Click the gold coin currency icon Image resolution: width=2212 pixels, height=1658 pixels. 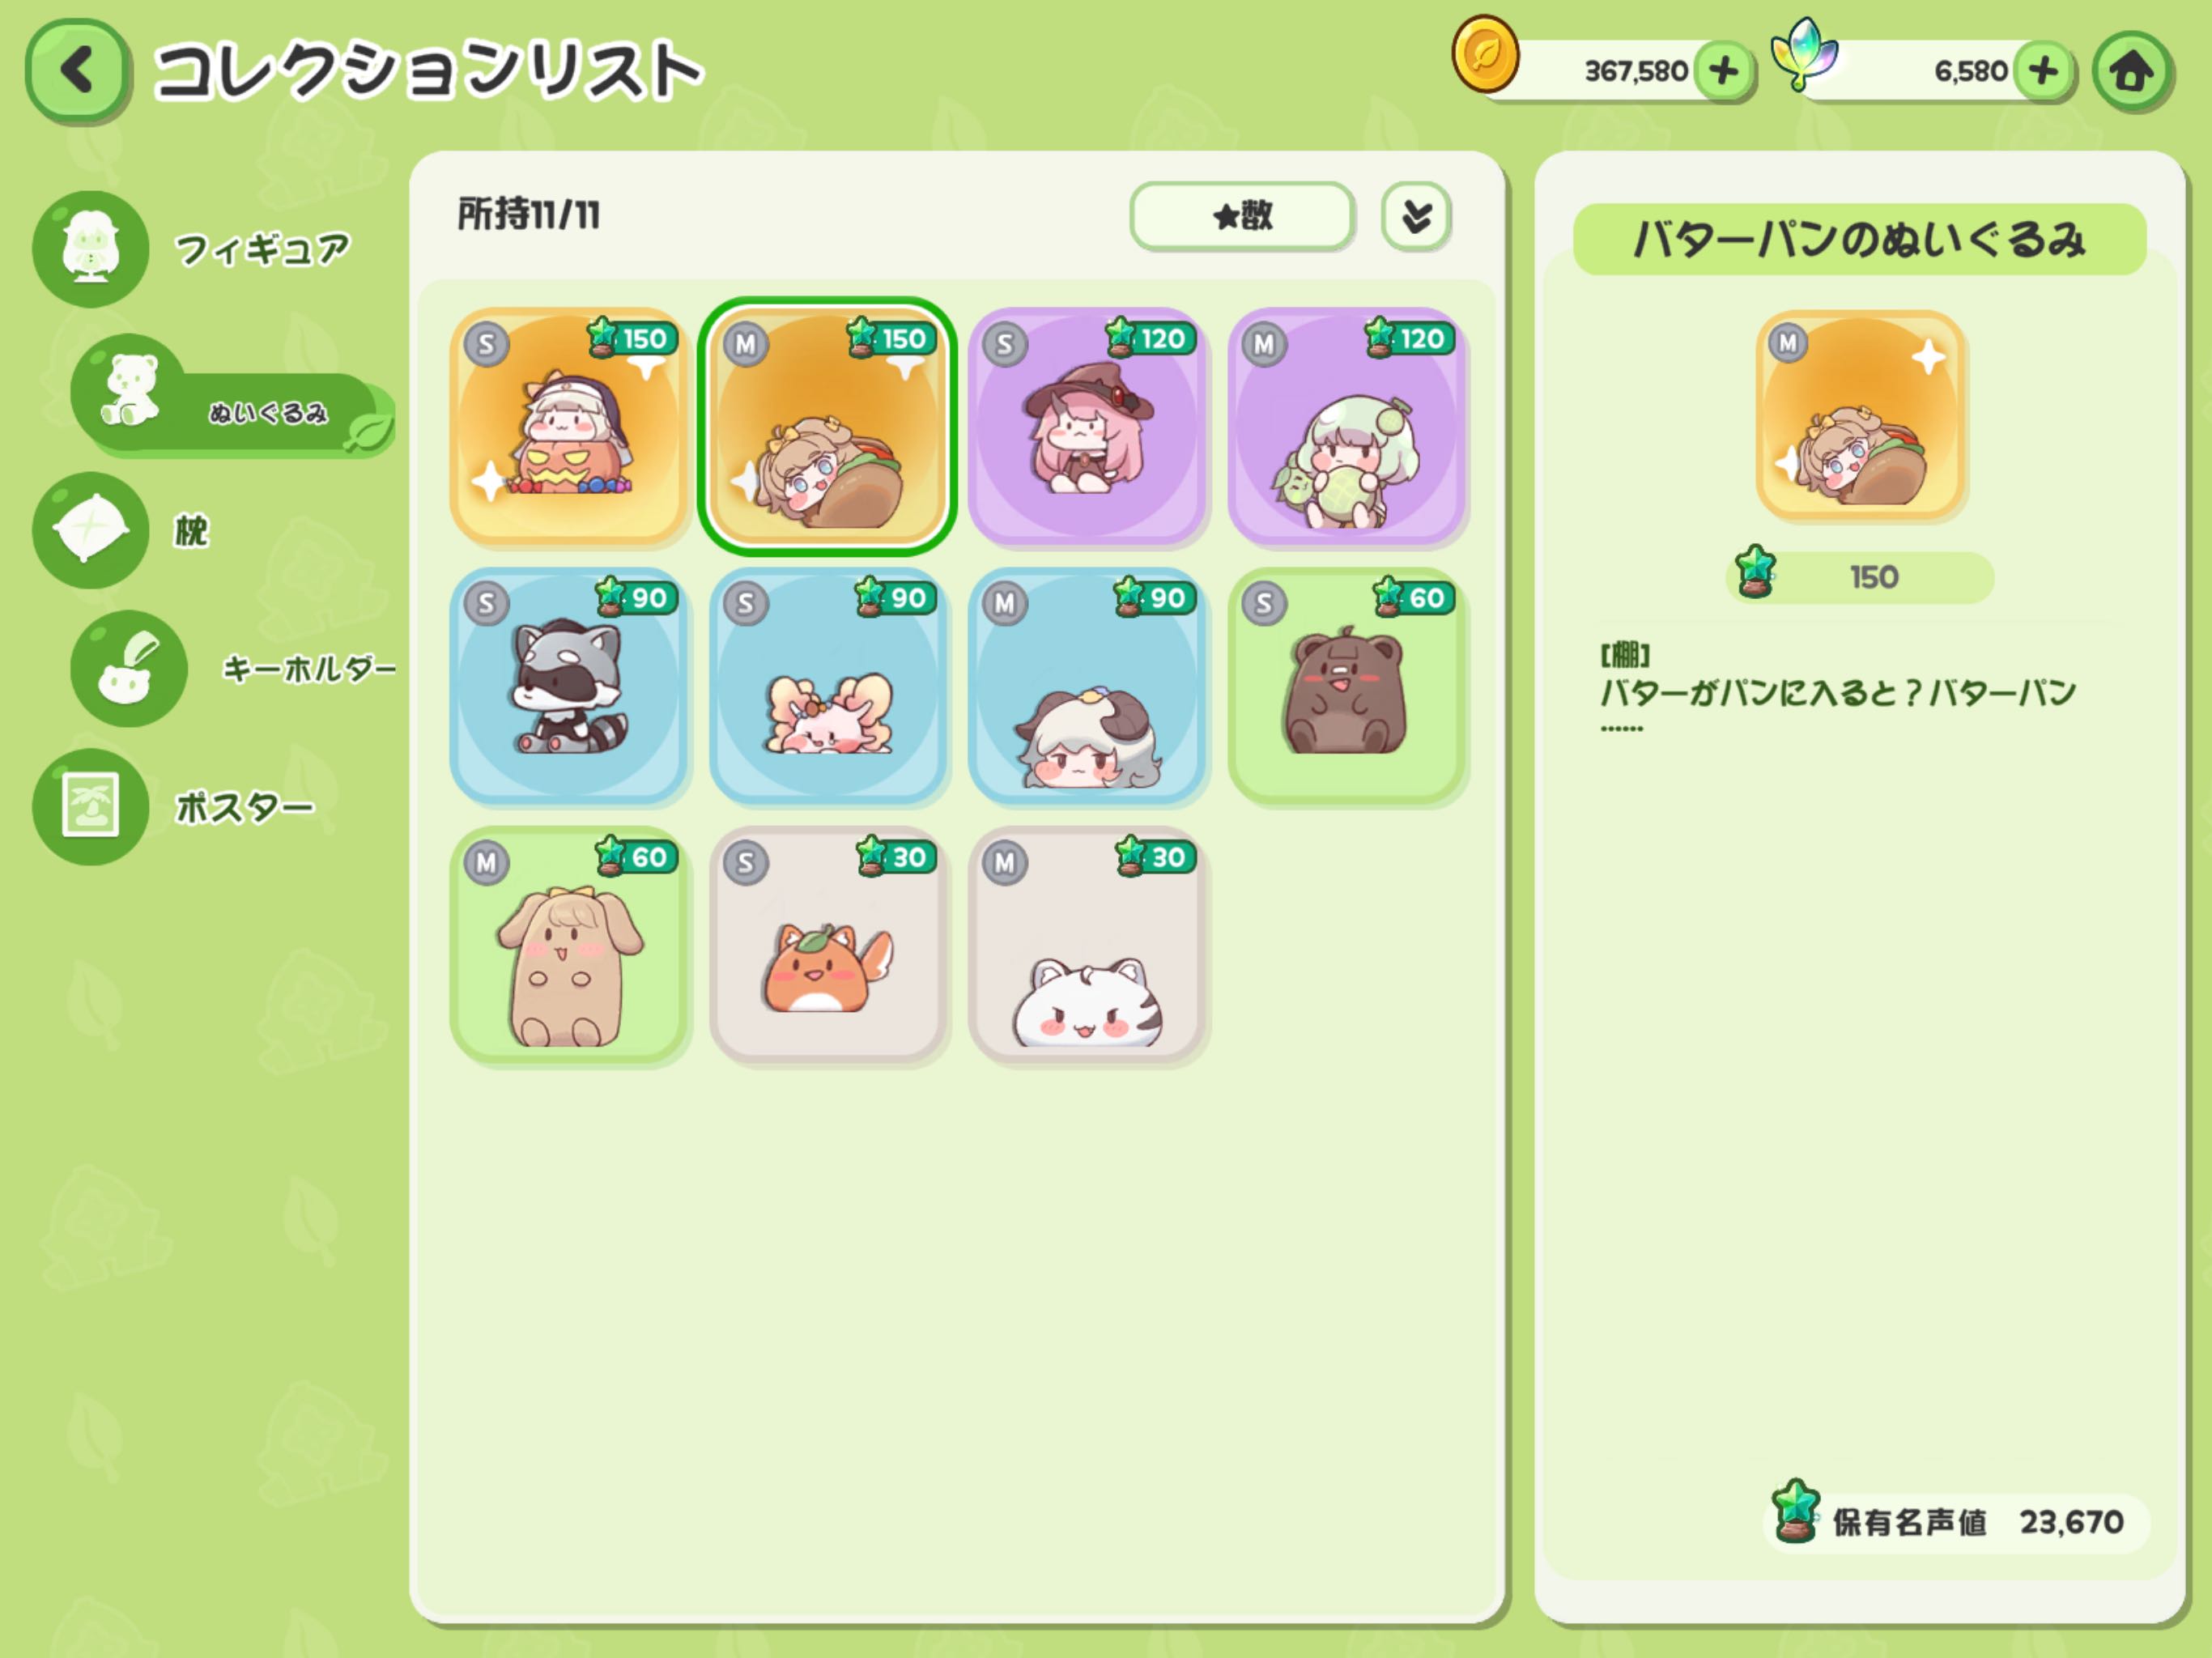pos(1485,54)
